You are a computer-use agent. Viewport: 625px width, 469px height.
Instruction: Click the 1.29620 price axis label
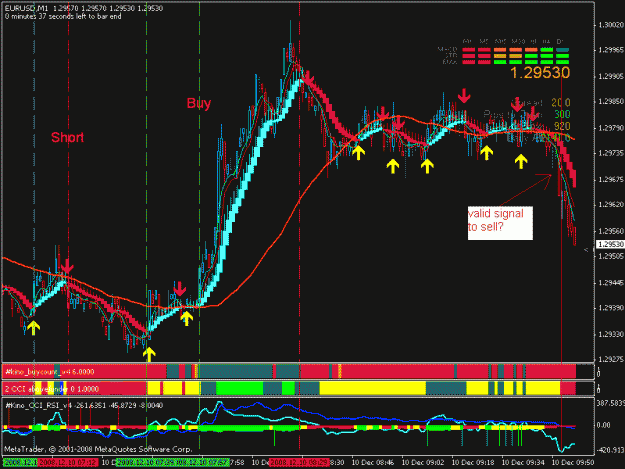[610, 205]
